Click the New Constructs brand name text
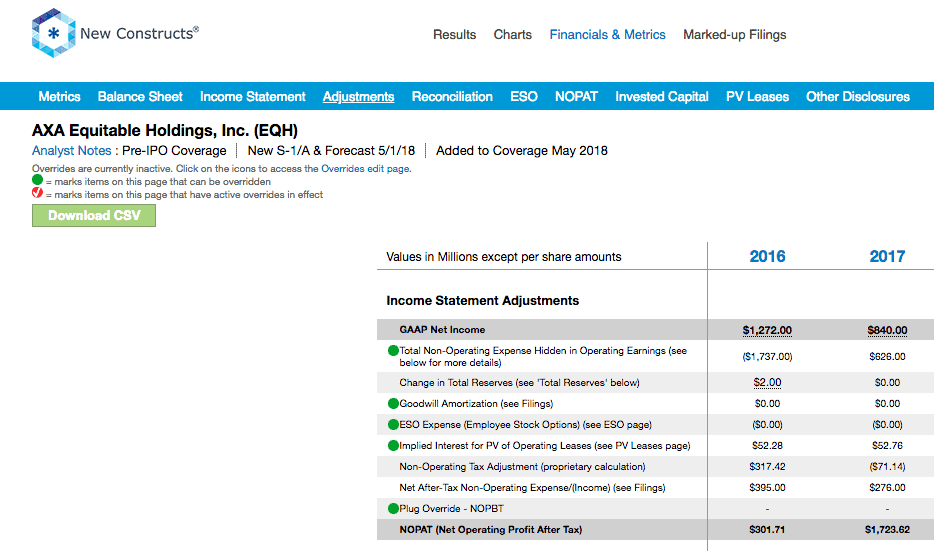Viewport: 934px width, 551px height. (x=139, y=33)
